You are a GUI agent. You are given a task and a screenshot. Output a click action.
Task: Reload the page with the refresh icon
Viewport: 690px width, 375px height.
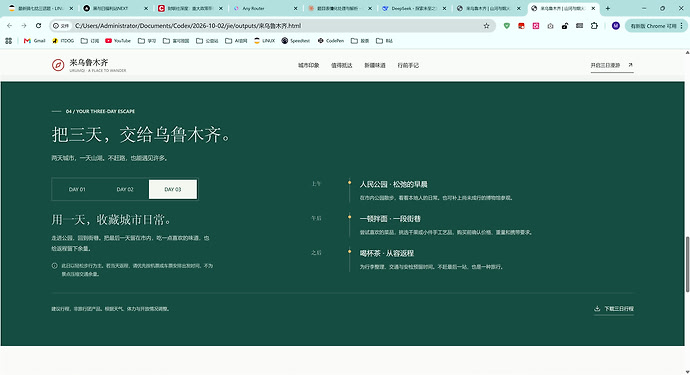tap(38, 26)
